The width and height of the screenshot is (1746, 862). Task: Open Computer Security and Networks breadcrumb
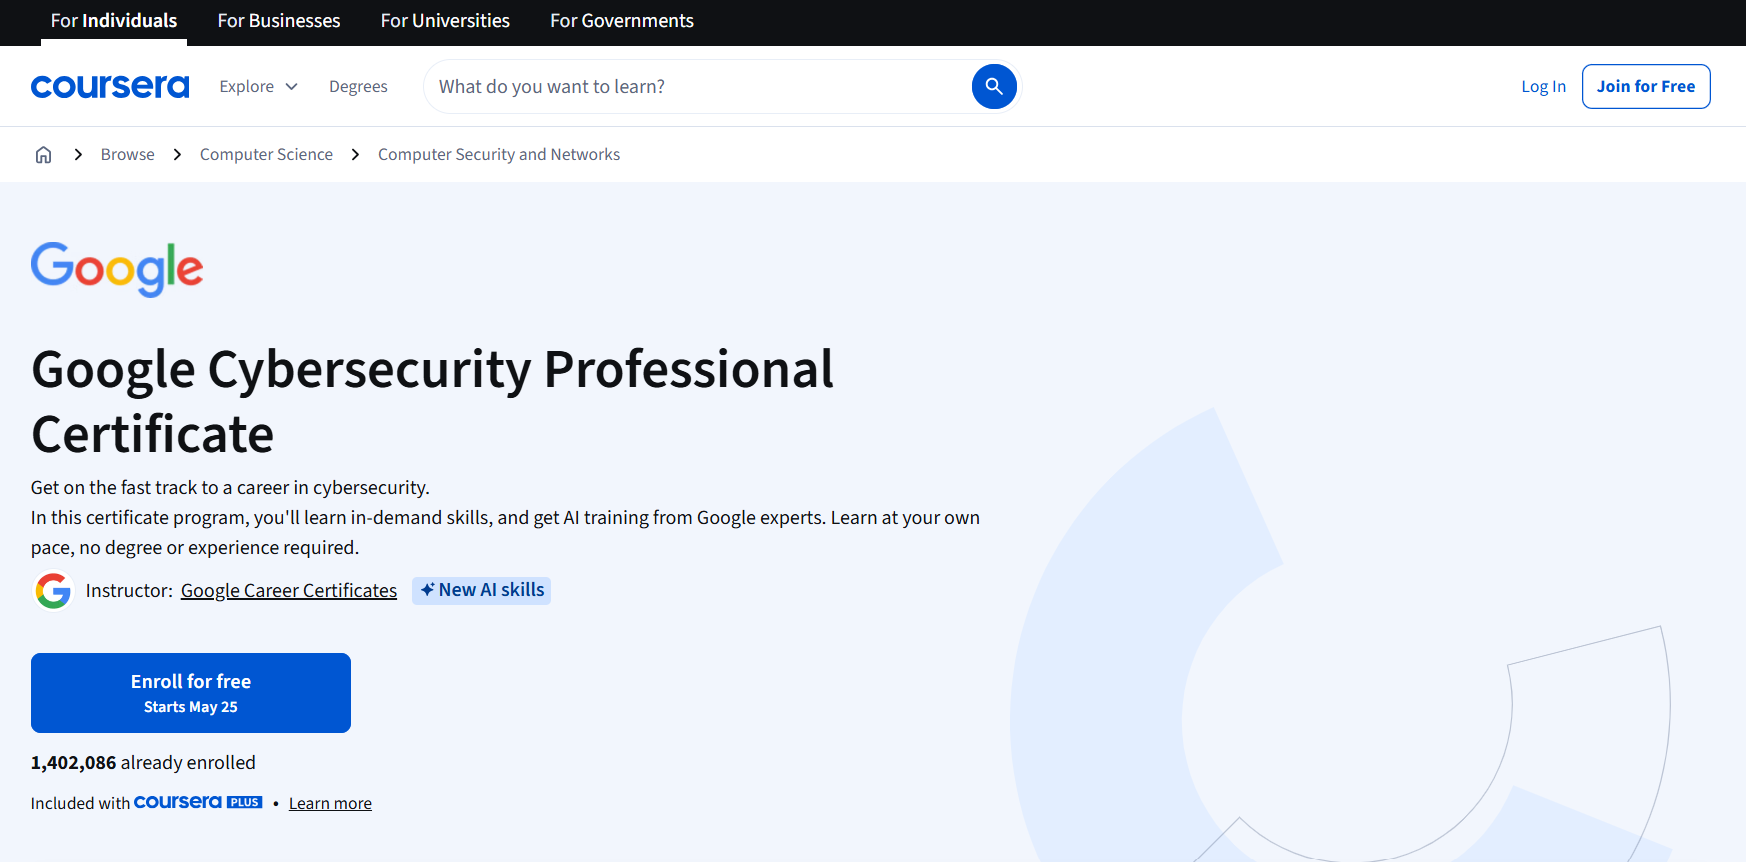499,154
